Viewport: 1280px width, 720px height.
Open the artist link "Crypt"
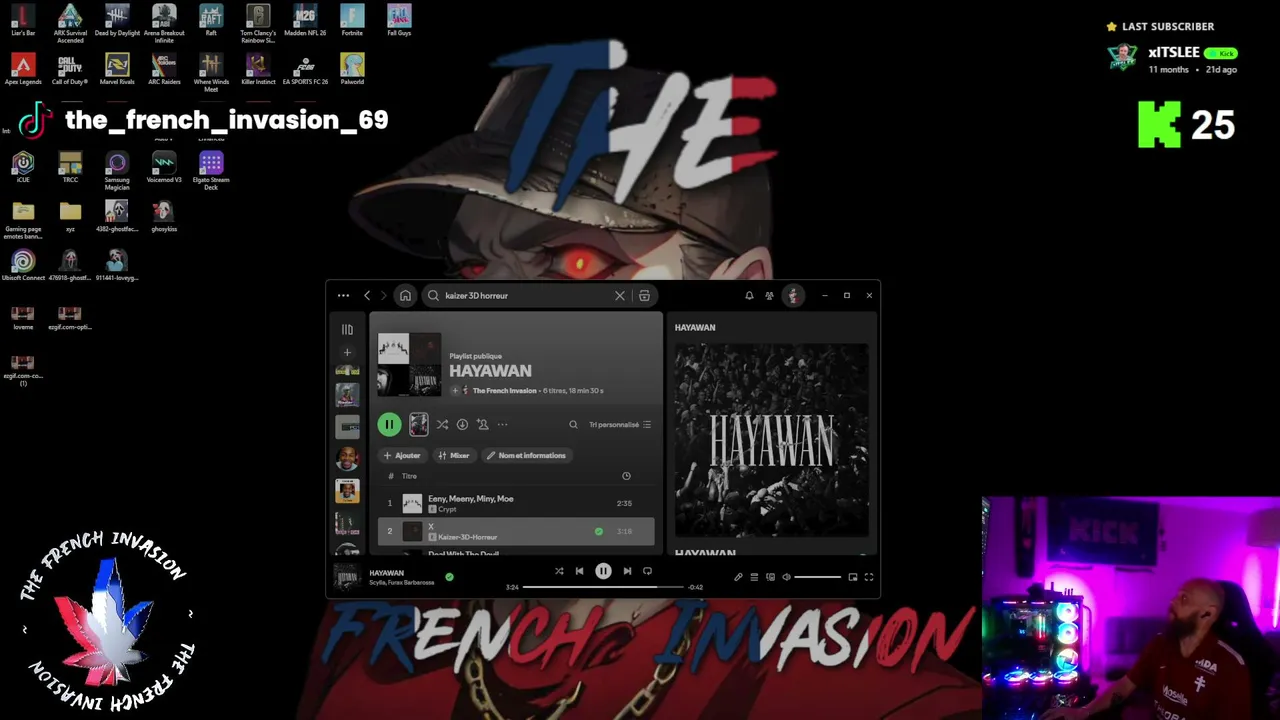point(447,510)
